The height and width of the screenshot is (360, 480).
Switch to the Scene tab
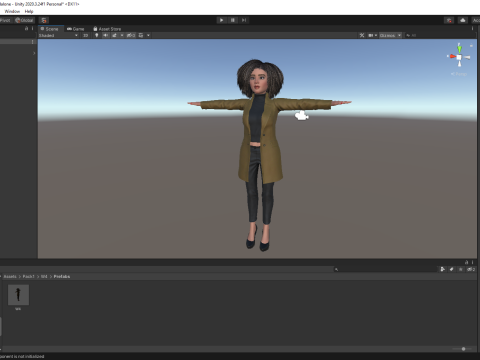[x=50, y=29]
